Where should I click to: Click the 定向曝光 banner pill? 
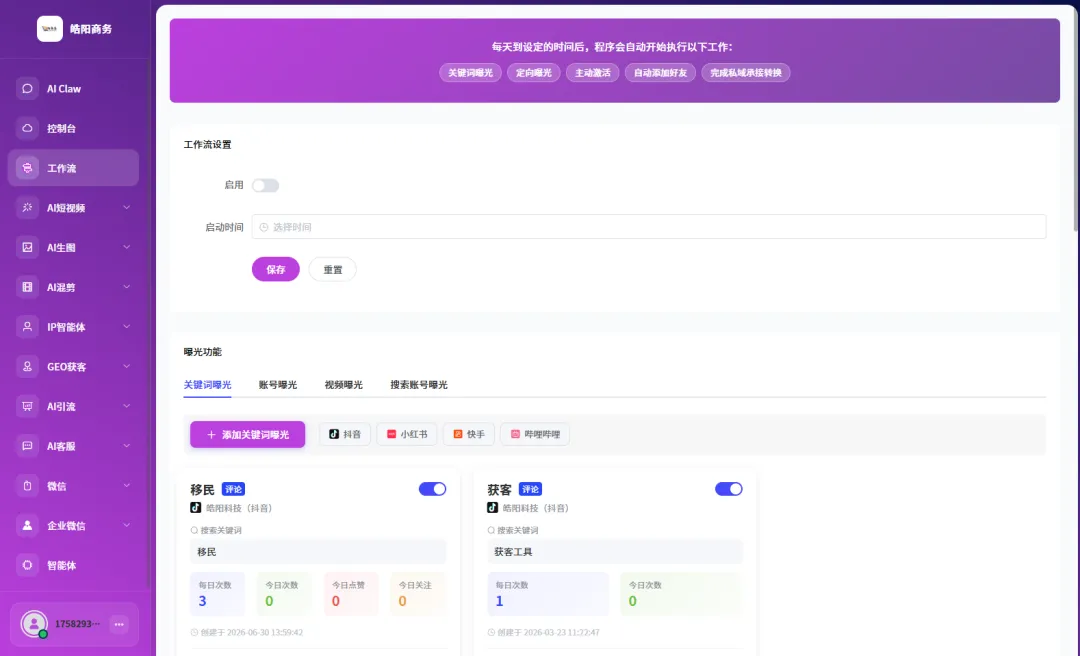tap(534, 73)
